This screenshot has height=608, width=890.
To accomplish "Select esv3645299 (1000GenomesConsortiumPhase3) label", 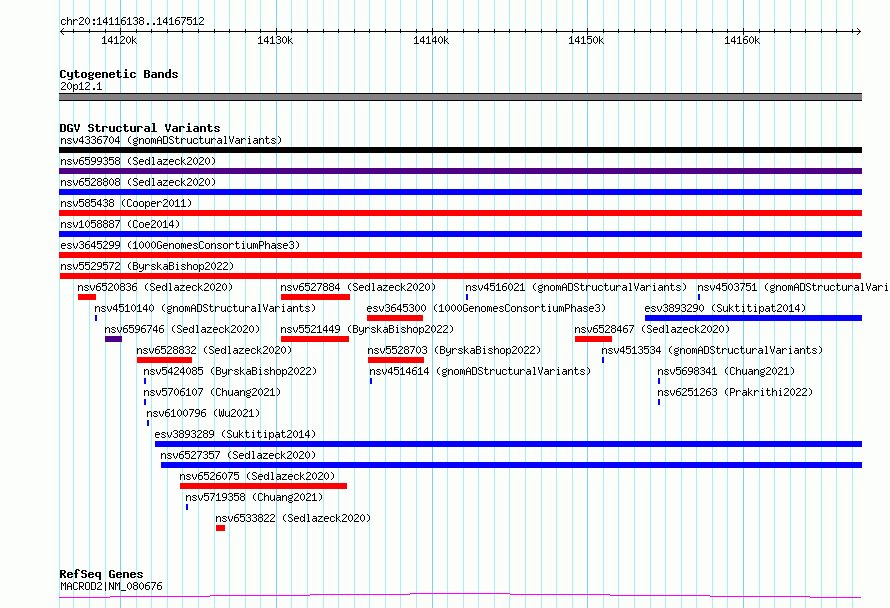I will pyautogui.click(x=180, y=245).
